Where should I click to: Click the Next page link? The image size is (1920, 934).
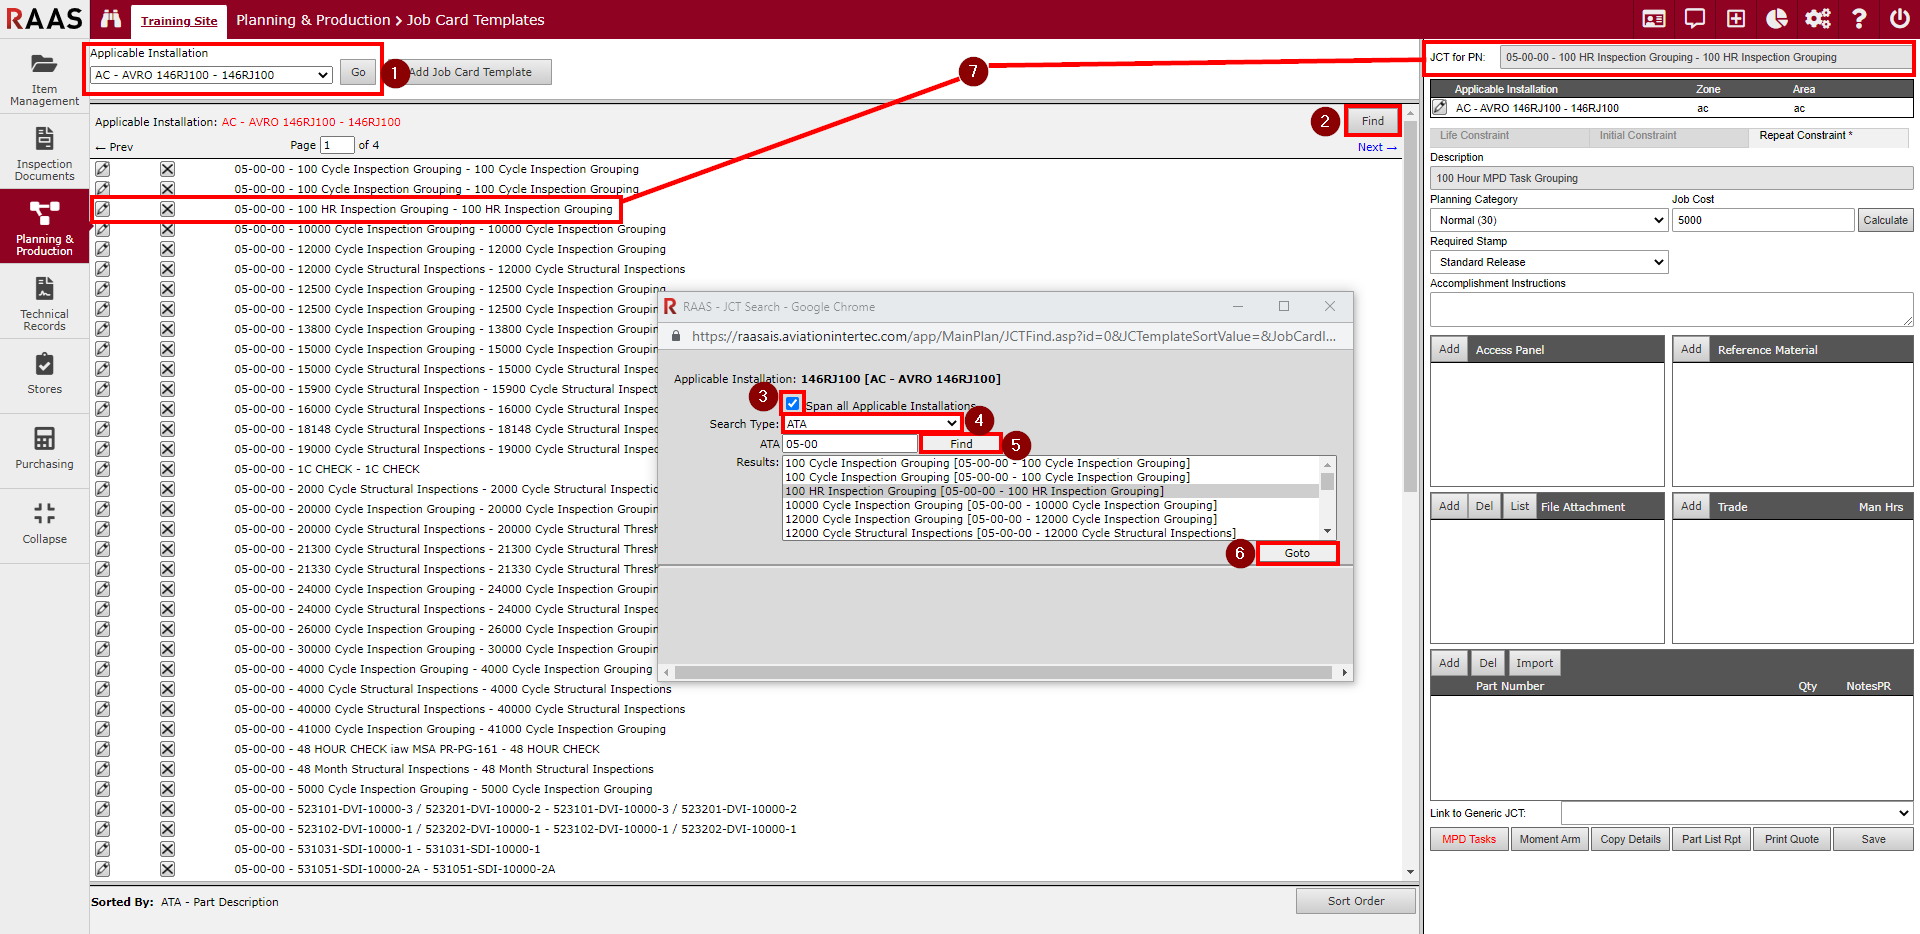[x=1376, y=147]
